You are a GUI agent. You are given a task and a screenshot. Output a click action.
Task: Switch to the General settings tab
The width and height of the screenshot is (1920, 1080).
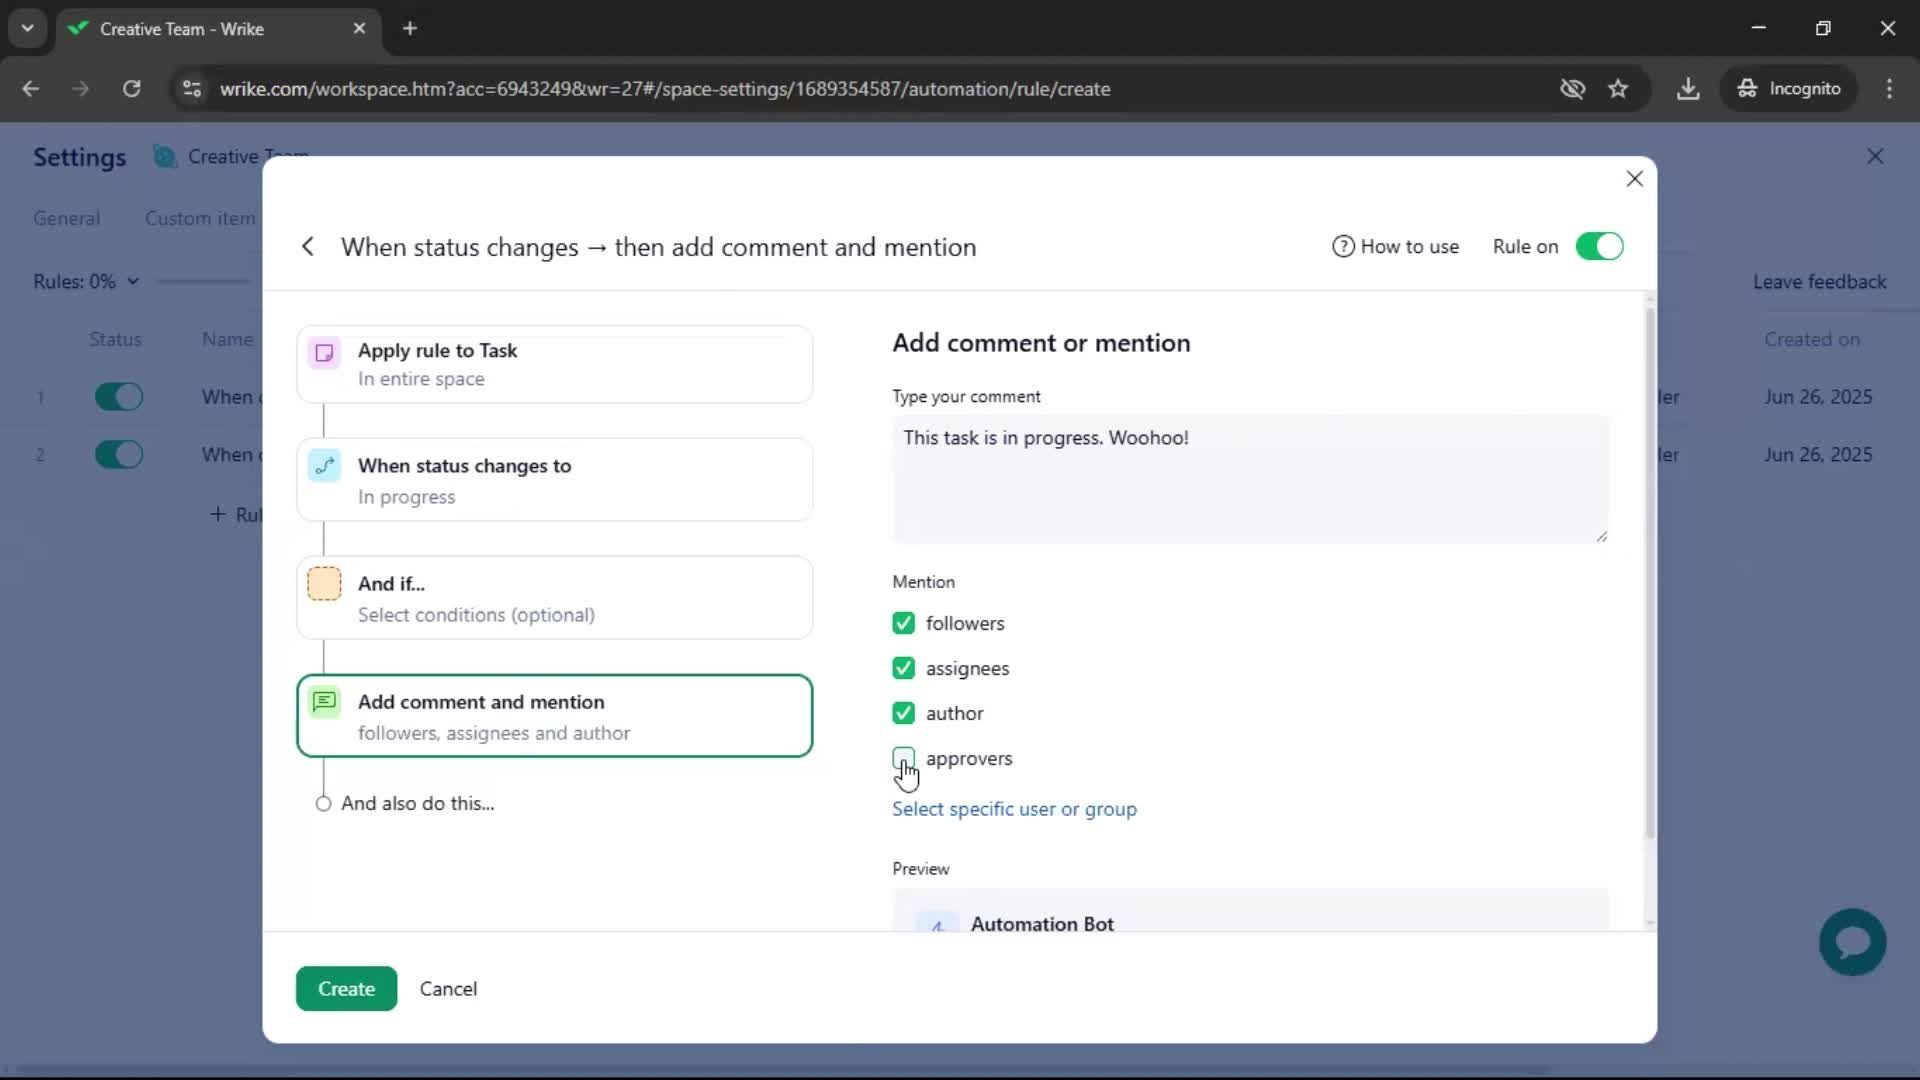click(x=66, y=219)
